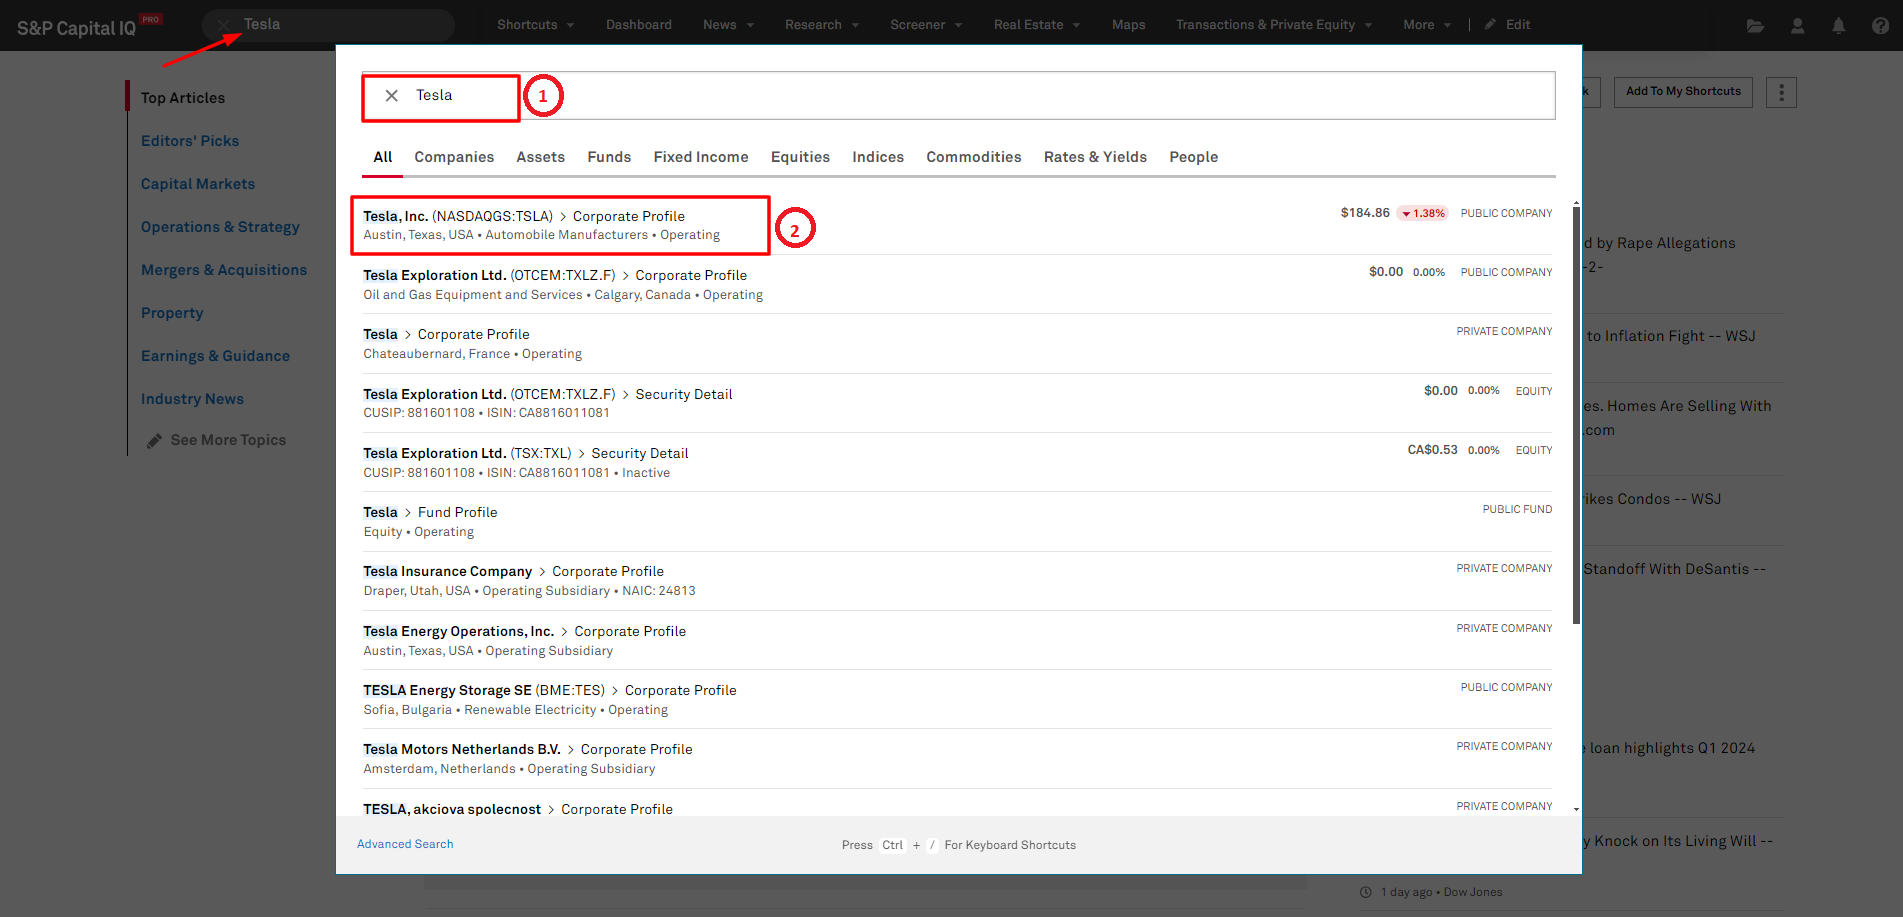The image size is (1903, 917).
Task: Click the clock icon beside 1 day ago
Action: (x=1366, y=892)
